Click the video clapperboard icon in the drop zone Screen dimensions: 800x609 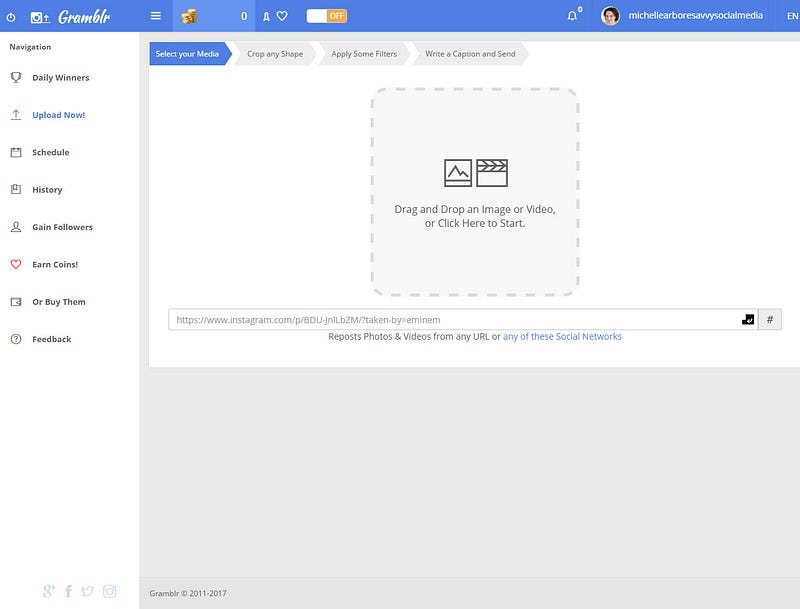[492, 173]
